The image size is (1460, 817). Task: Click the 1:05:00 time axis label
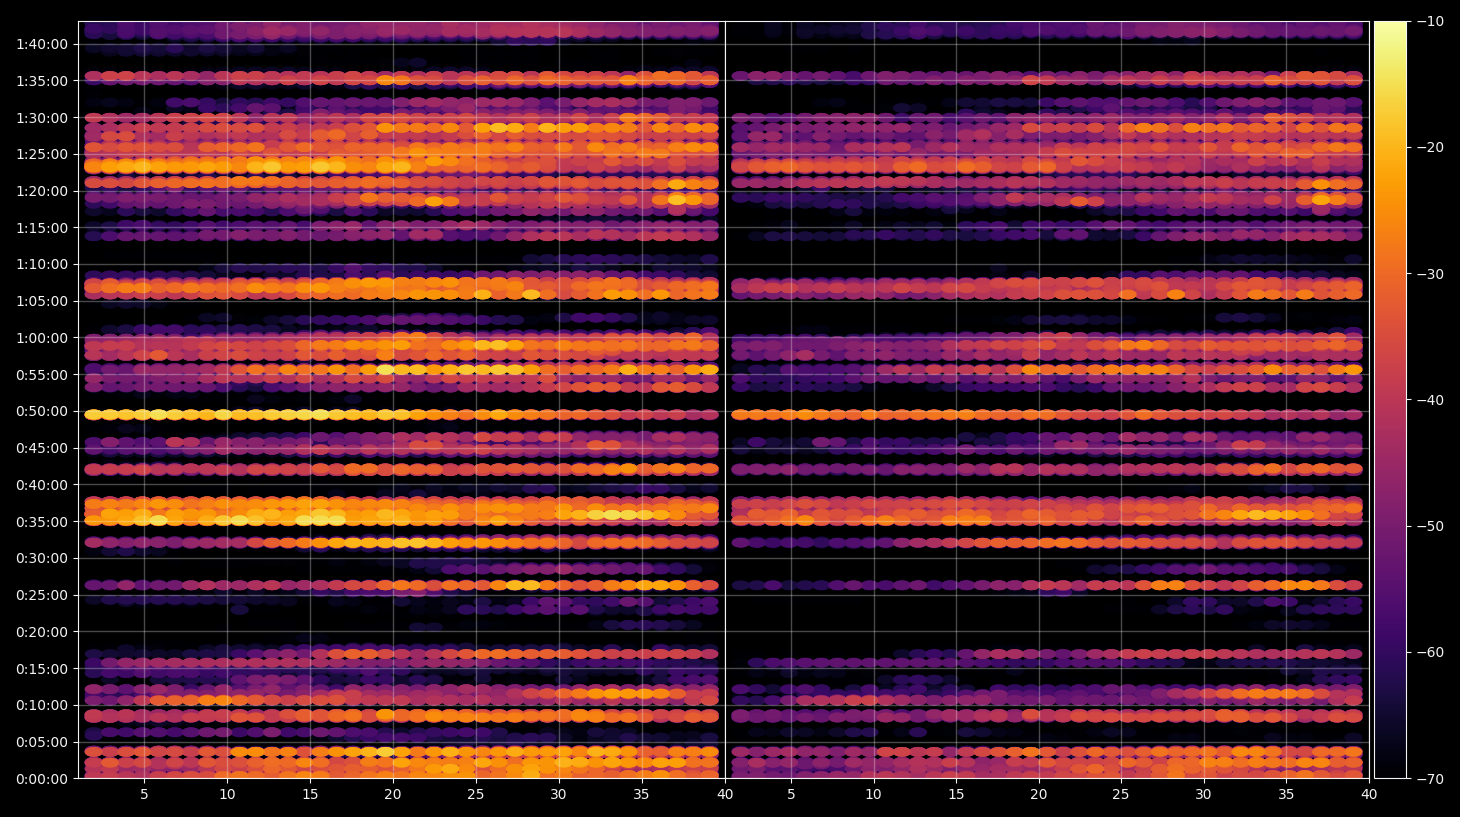pyautogui.click(x=42, y=301)
